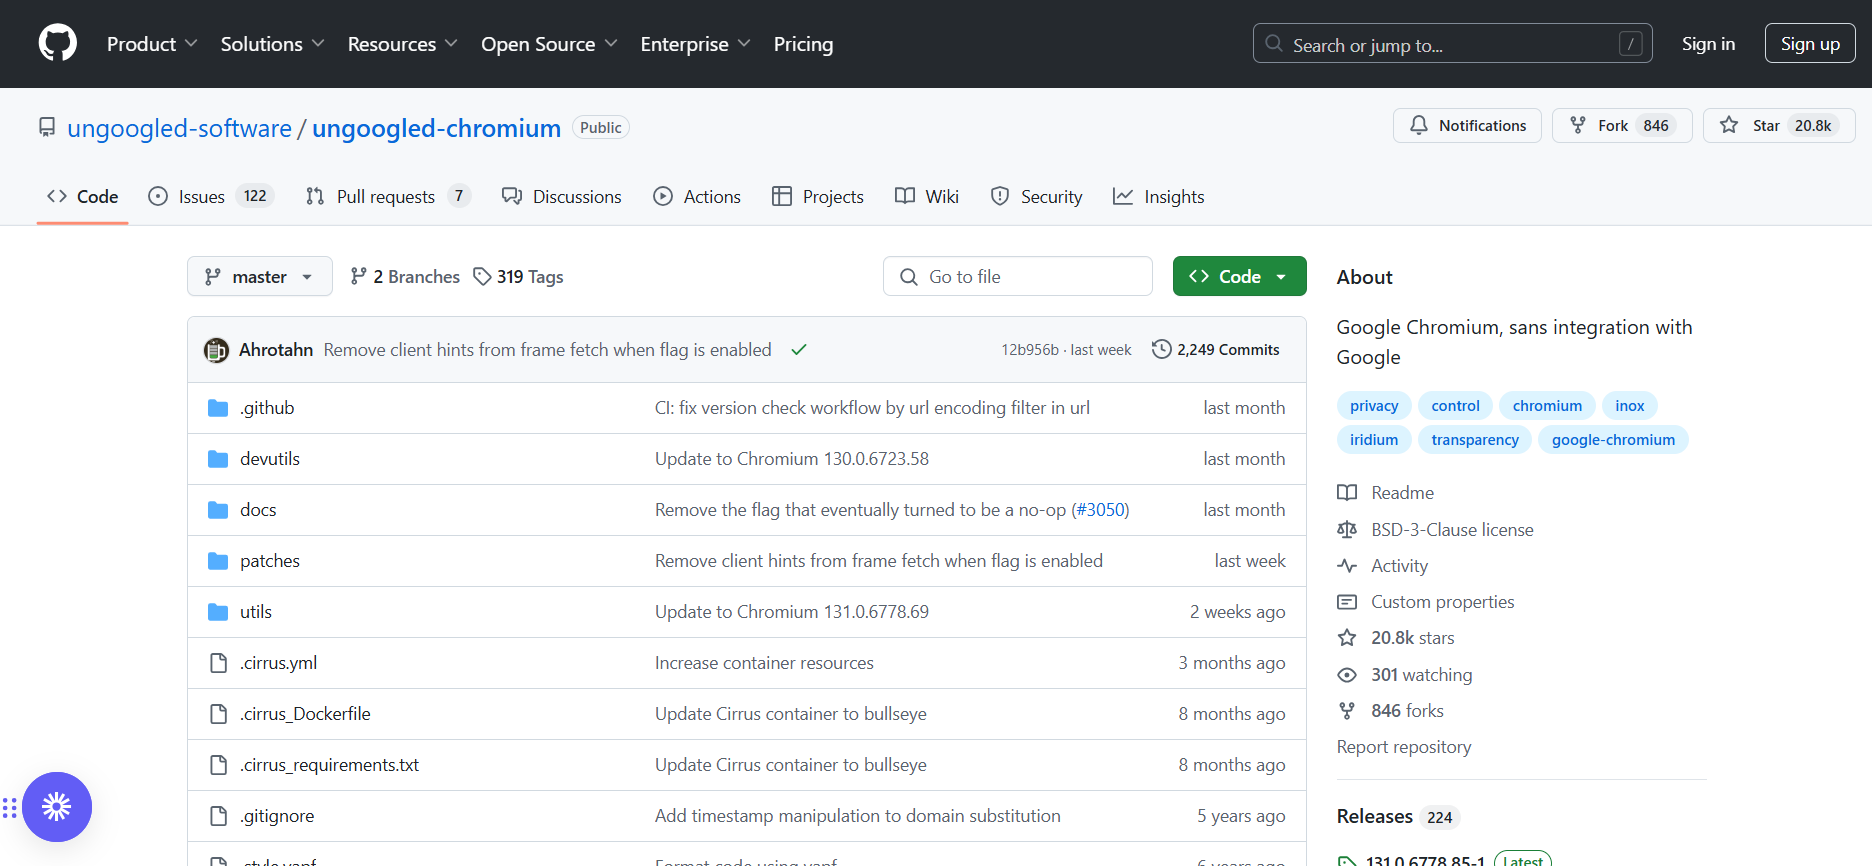Click Ahrotahn's avatar thumbnail
The height and width of the screenshot is (866, 1872).
pos(216,350)
